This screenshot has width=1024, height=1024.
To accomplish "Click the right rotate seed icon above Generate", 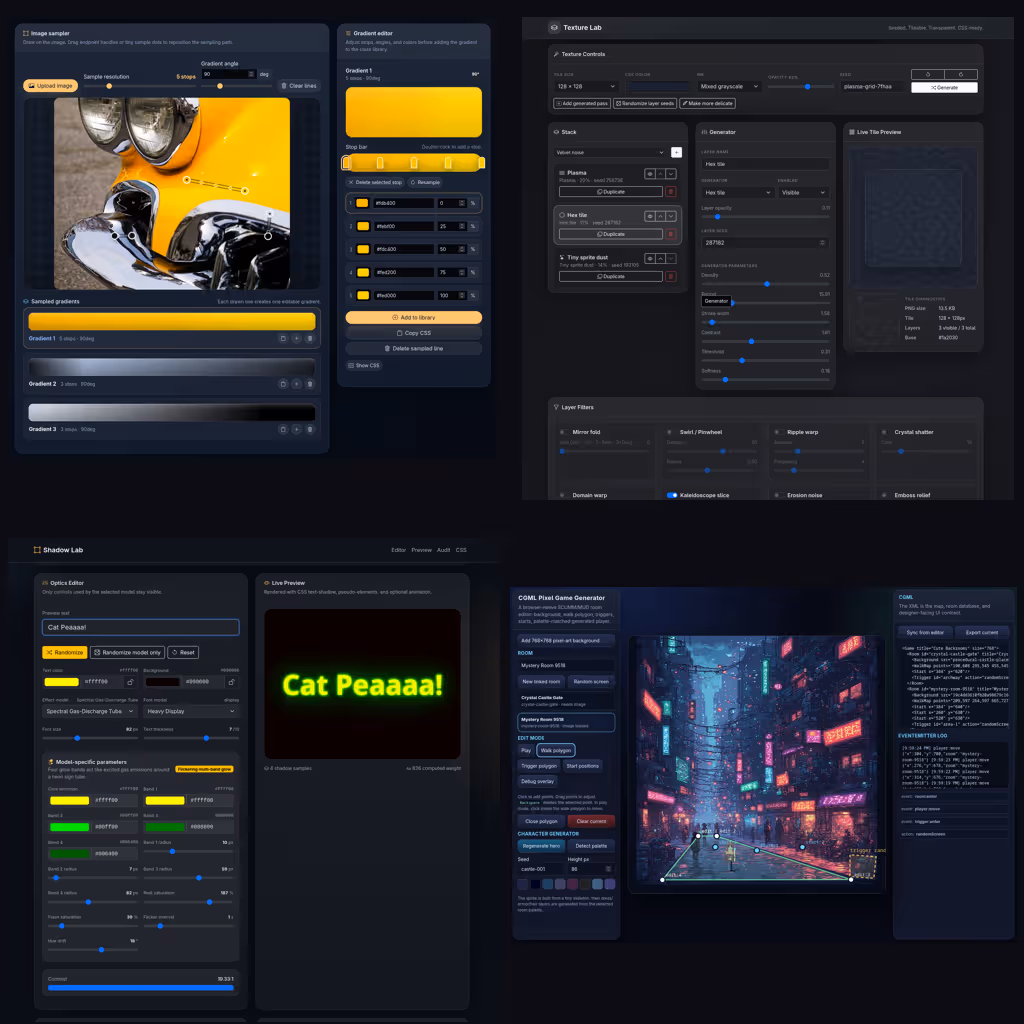I will coord(961,74).
